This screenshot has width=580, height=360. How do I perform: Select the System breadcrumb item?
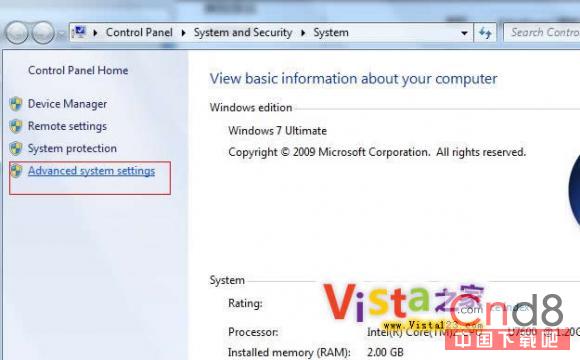pyautogui.click(x=331, y=33)
